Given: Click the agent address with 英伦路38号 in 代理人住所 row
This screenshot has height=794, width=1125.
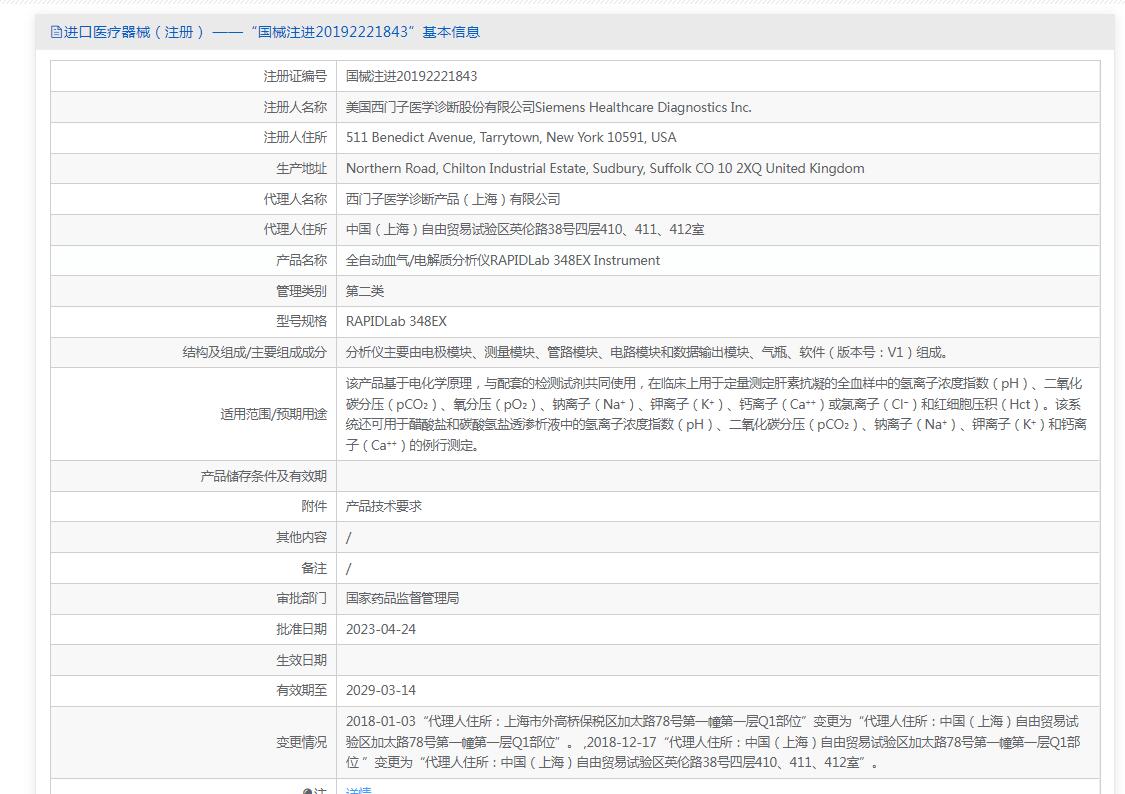Looking at the screenshot, I should (524, 229).
